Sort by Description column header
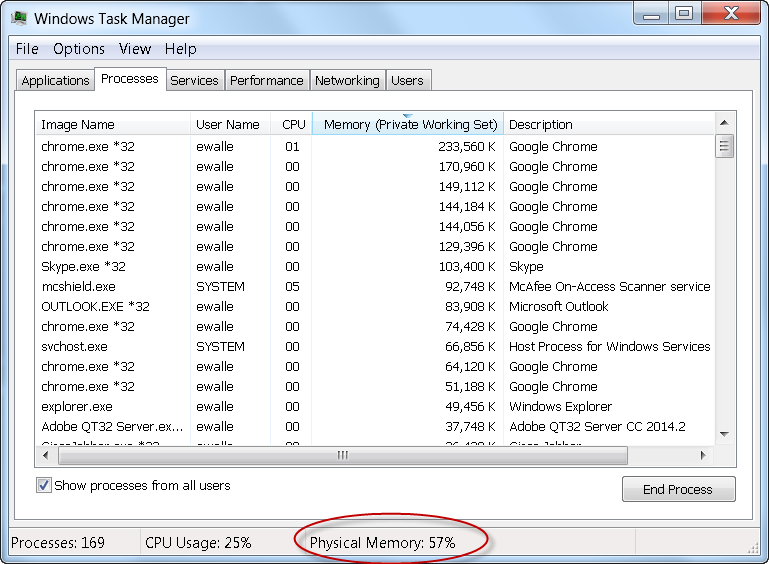Screen dimensions: 769x564 coord(609,125)
